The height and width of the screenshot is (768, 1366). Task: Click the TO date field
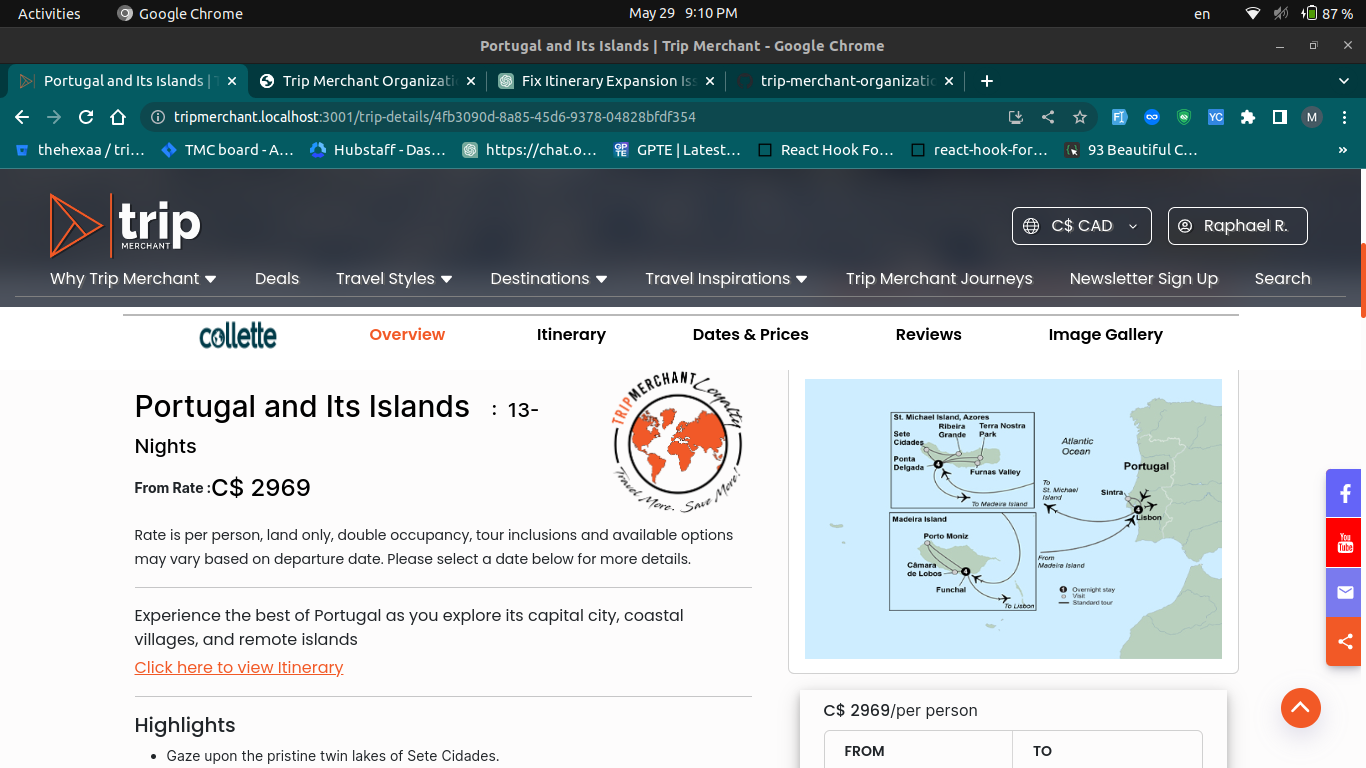[x=1107, y=750]
